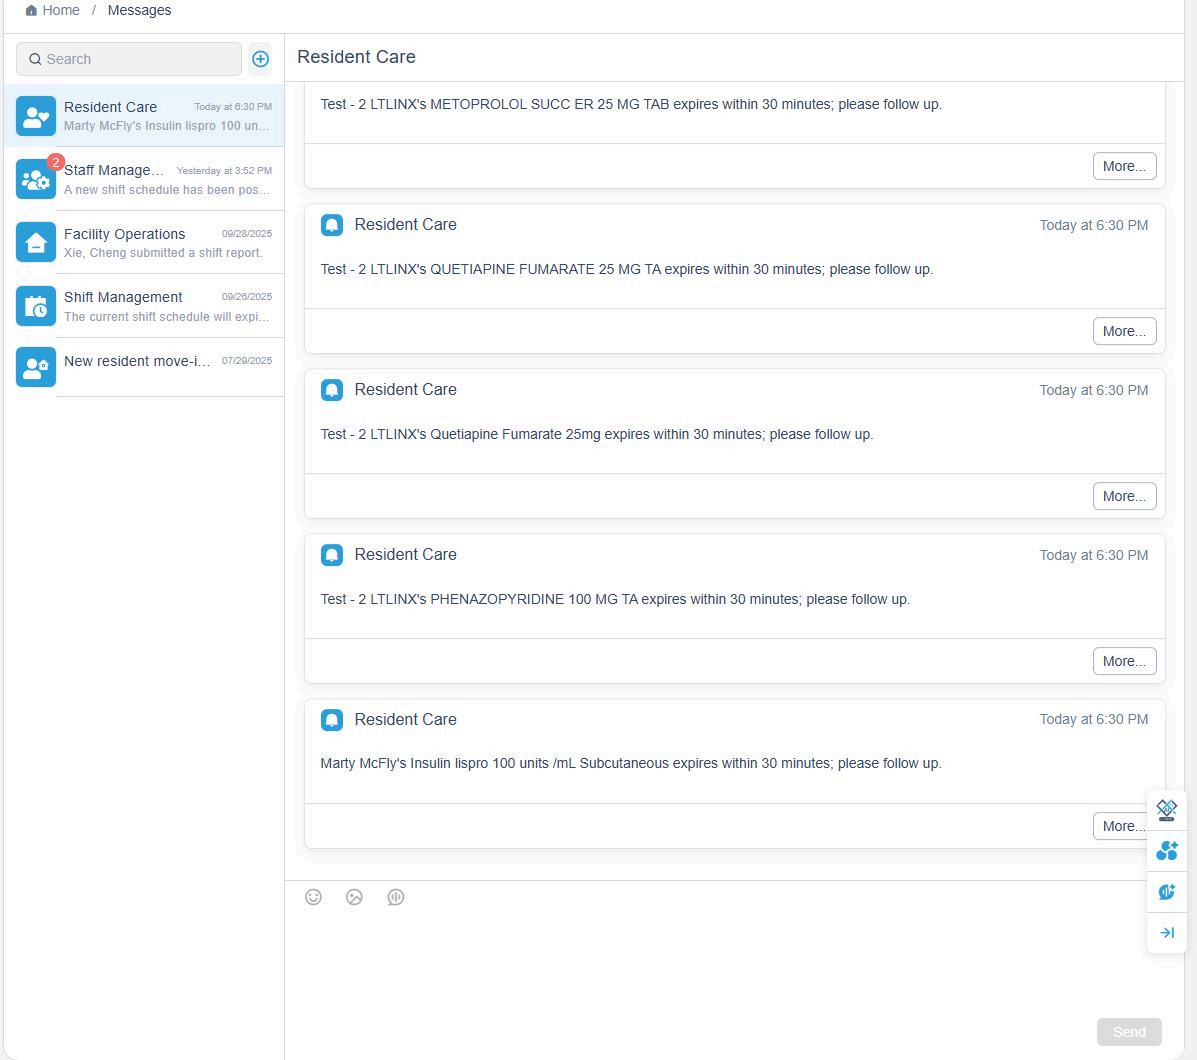
Task: Click the Home breadcrumb link
Action: (x=61, y=10)
